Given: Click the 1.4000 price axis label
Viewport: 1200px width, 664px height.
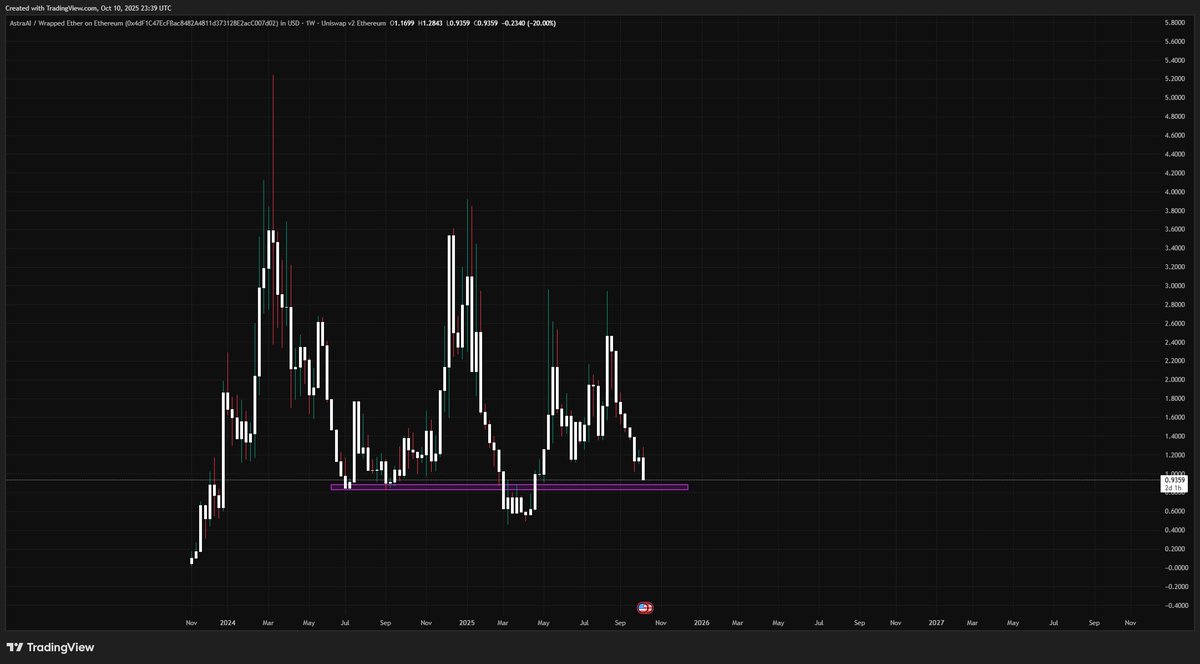Looking at the screenshot, I should click(1174, 437).
